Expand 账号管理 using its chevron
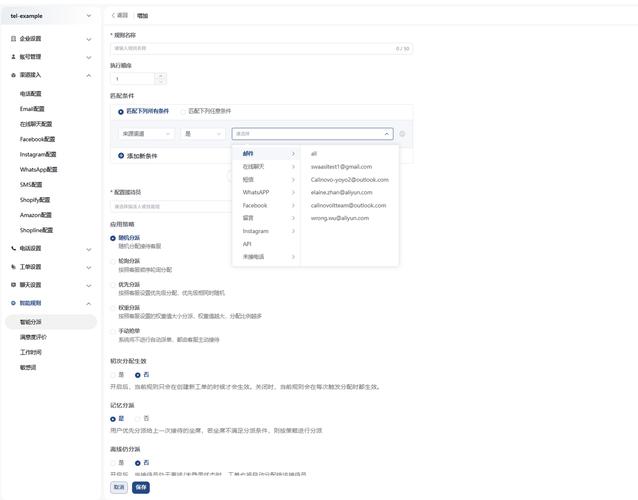 coord(89,57)
